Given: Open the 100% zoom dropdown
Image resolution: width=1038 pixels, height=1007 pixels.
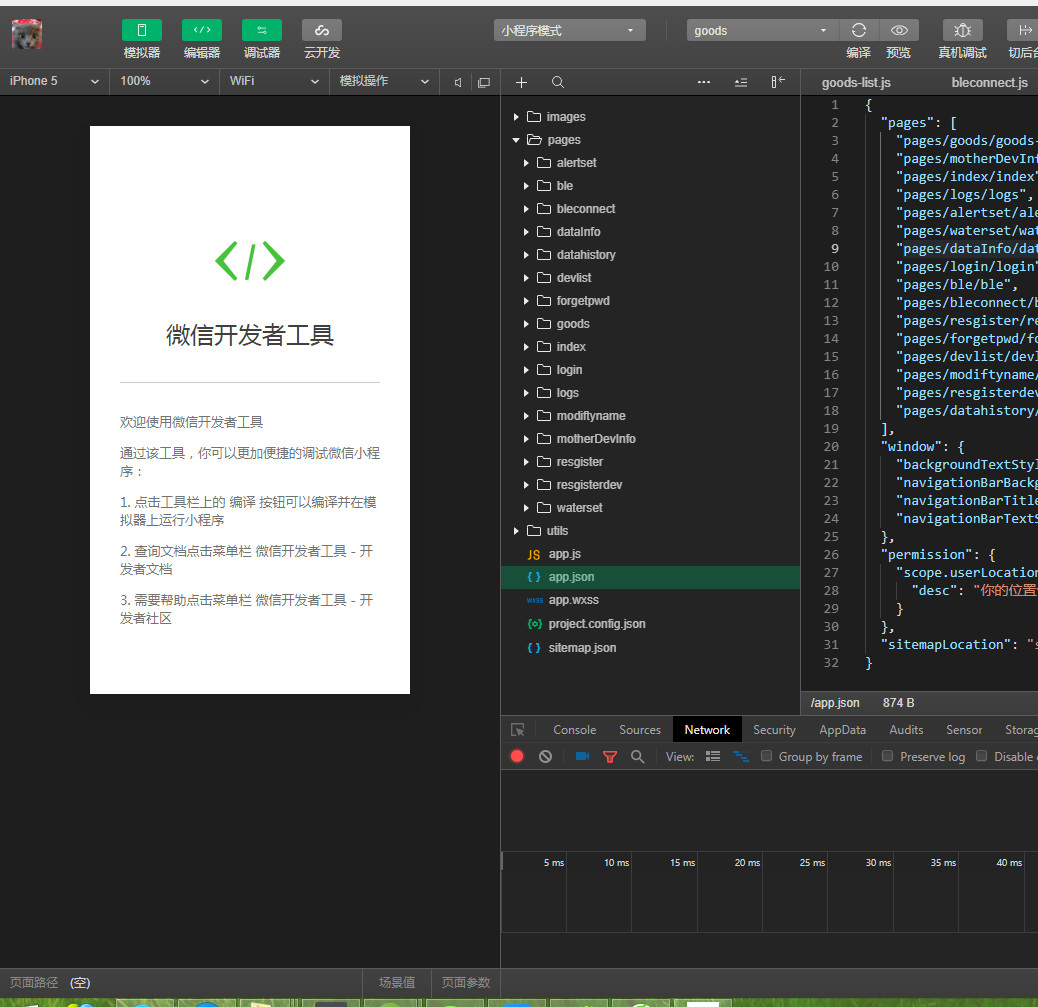Looking at the screenshot, I should coord(164,81).
